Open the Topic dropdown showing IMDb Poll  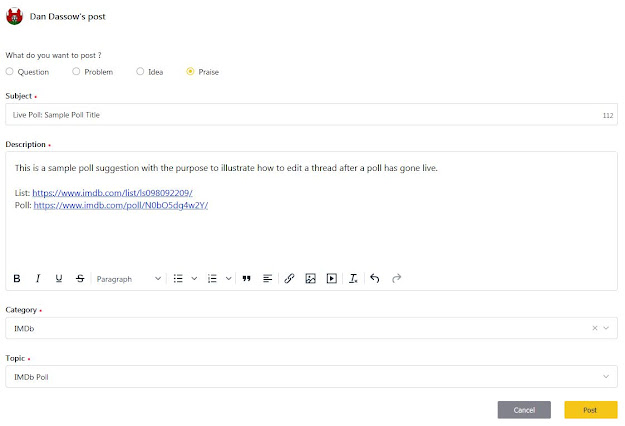pos(311,377)
